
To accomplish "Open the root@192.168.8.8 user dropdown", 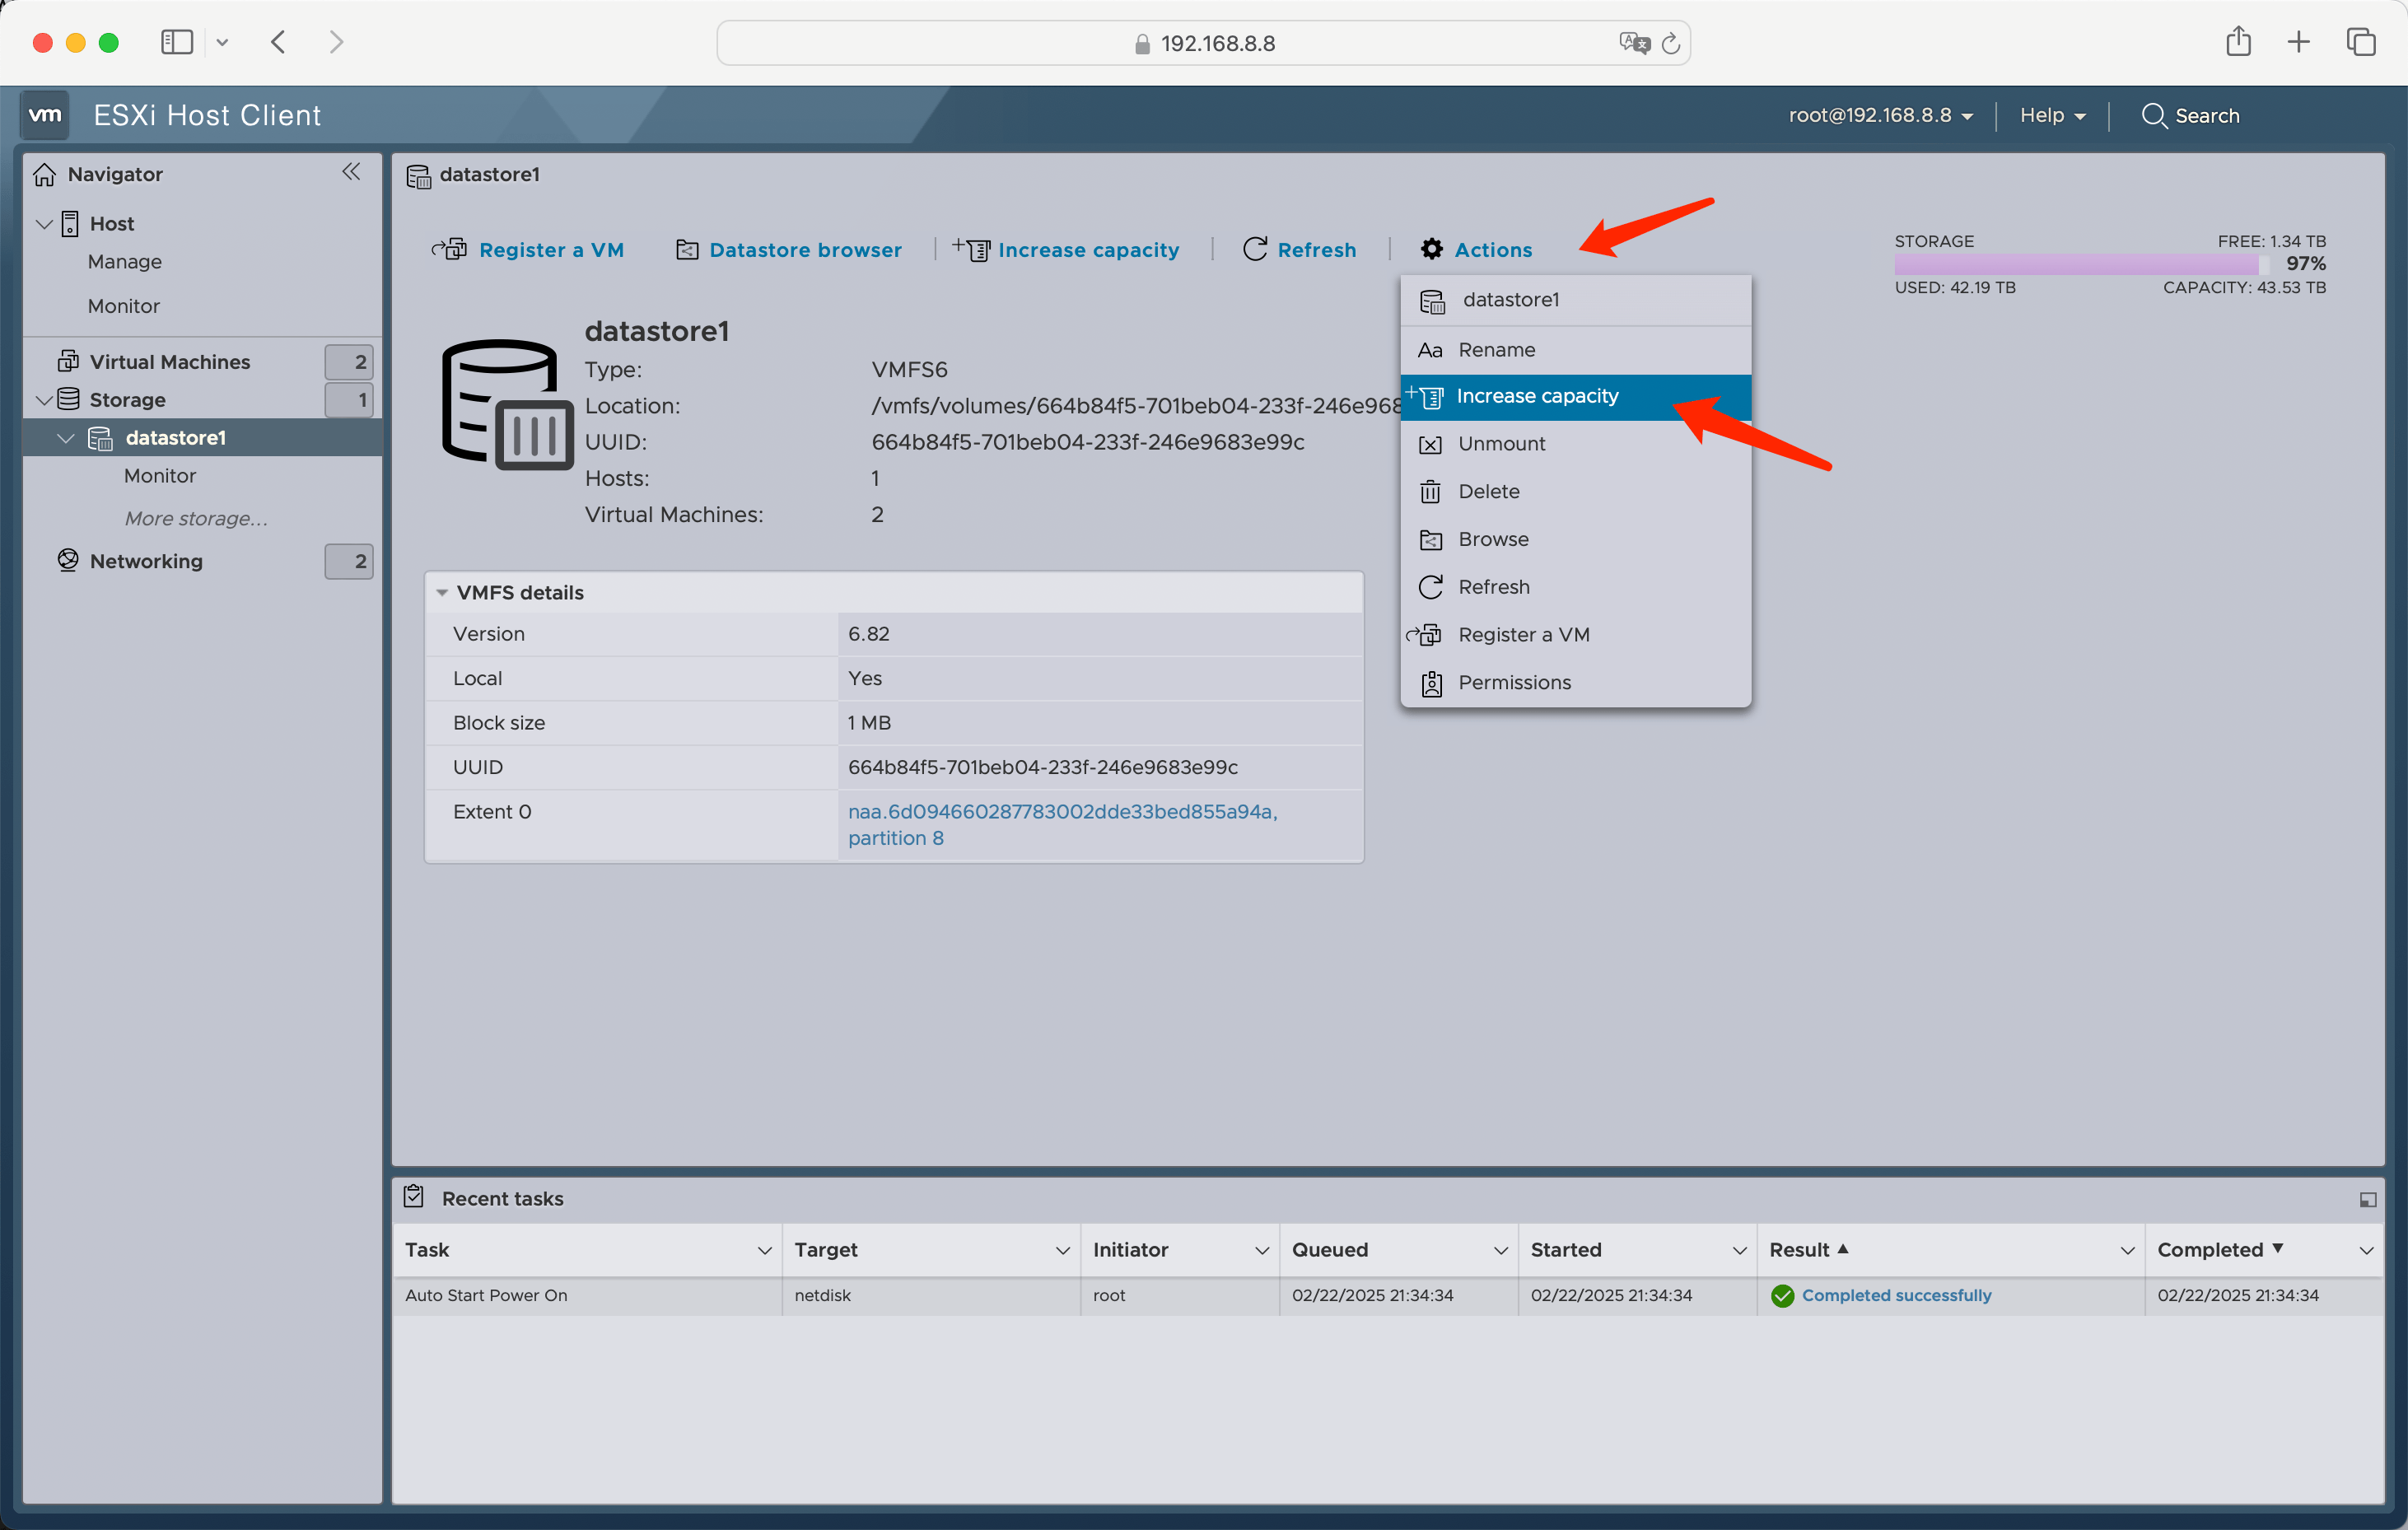I will point(1880,115).
